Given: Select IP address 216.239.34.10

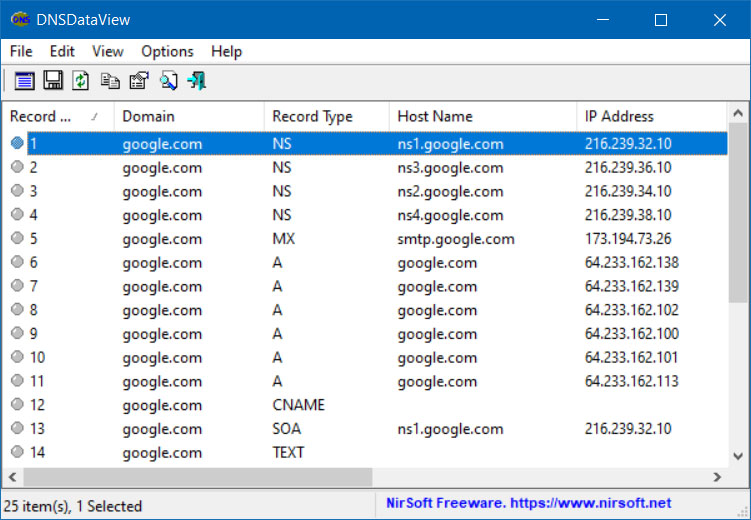Looking at the screenshot, I should 628,191.
